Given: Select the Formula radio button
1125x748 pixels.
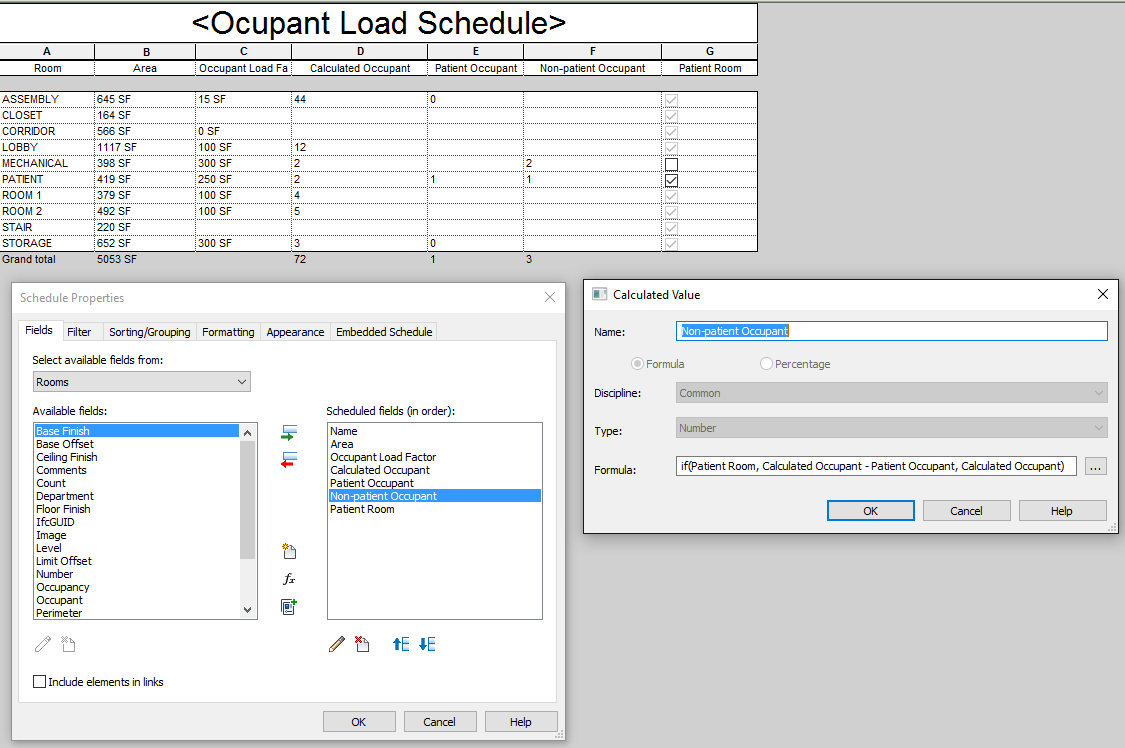Looking at the screenshot, I should (637, 364).
